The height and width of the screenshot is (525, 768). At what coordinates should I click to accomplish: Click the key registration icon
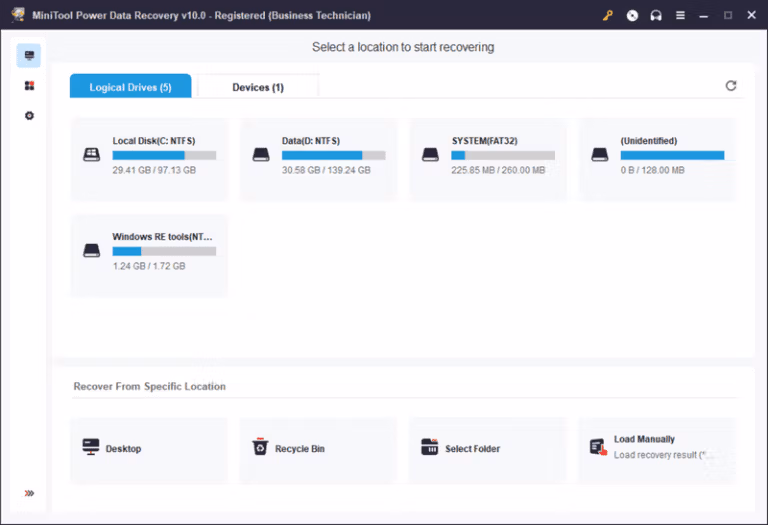tap(608, 16)
